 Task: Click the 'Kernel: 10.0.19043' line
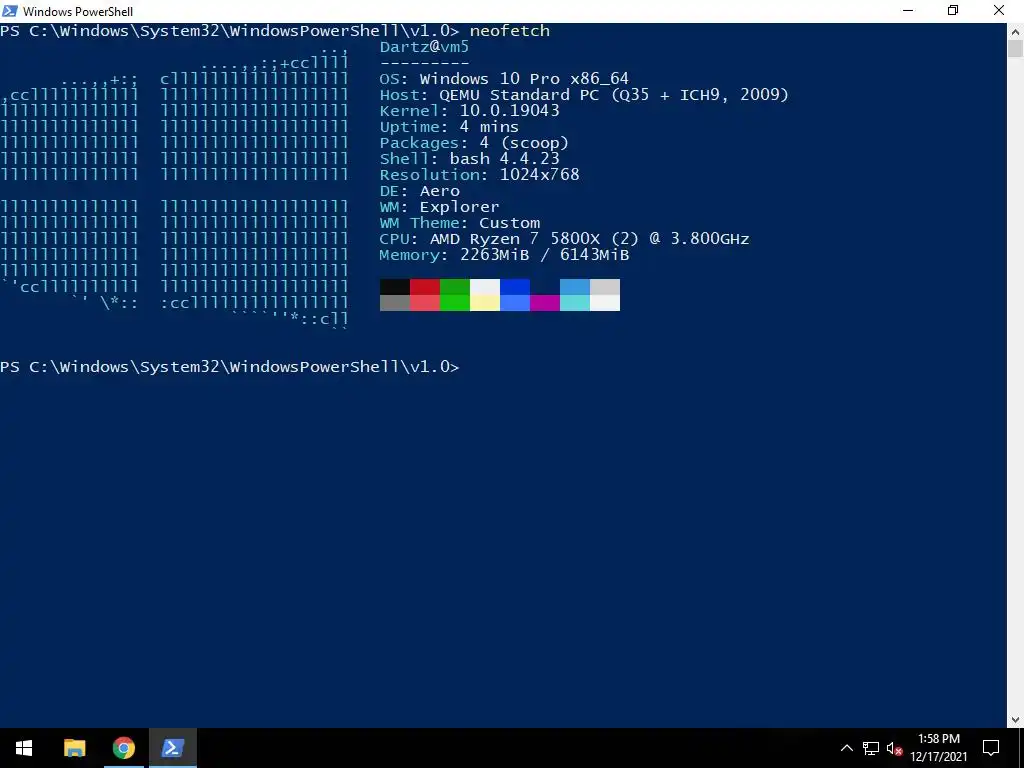pos(470,111)
